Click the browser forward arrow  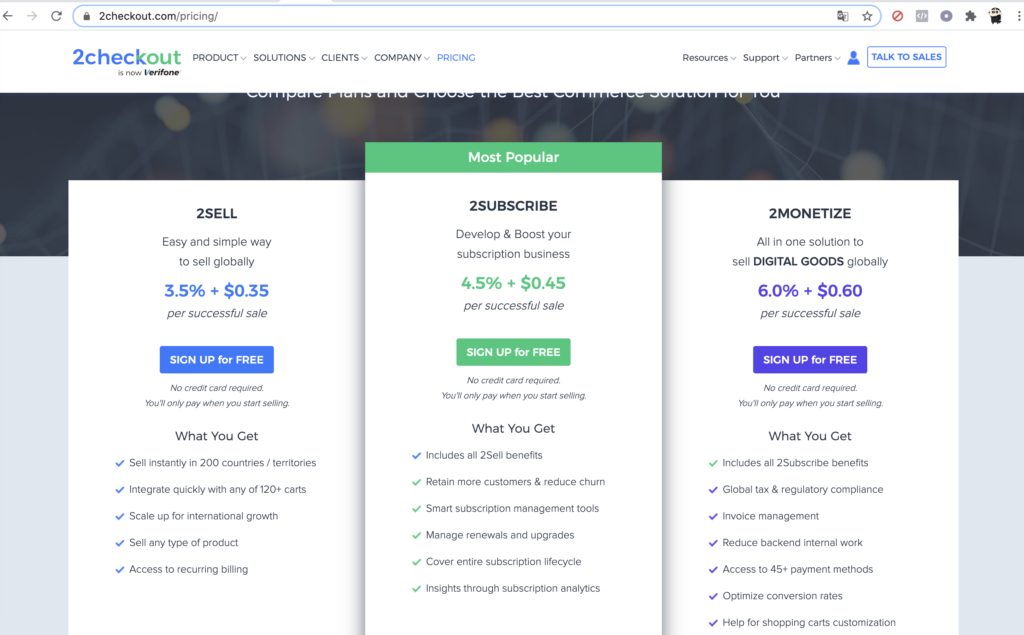tap(32, 16)
